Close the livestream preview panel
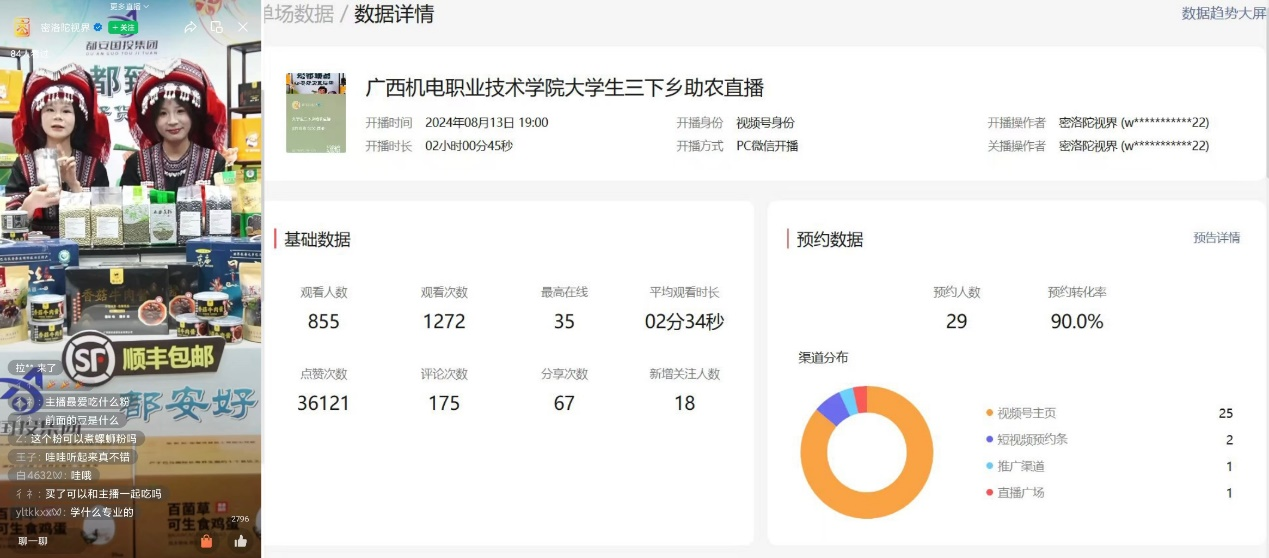This screenshot has width=1269, height=558. click(x=243, y=27)
